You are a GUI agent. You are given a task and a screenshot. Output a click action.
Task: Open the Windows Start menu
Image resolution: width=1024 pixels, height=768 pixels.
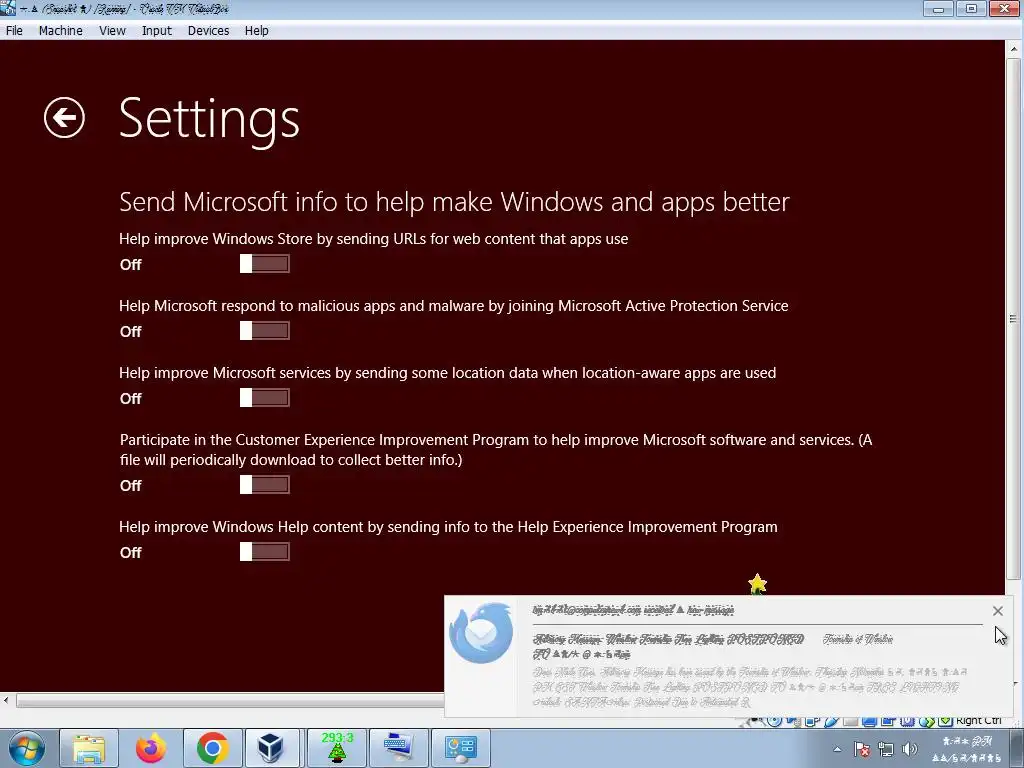coord(26,748)
